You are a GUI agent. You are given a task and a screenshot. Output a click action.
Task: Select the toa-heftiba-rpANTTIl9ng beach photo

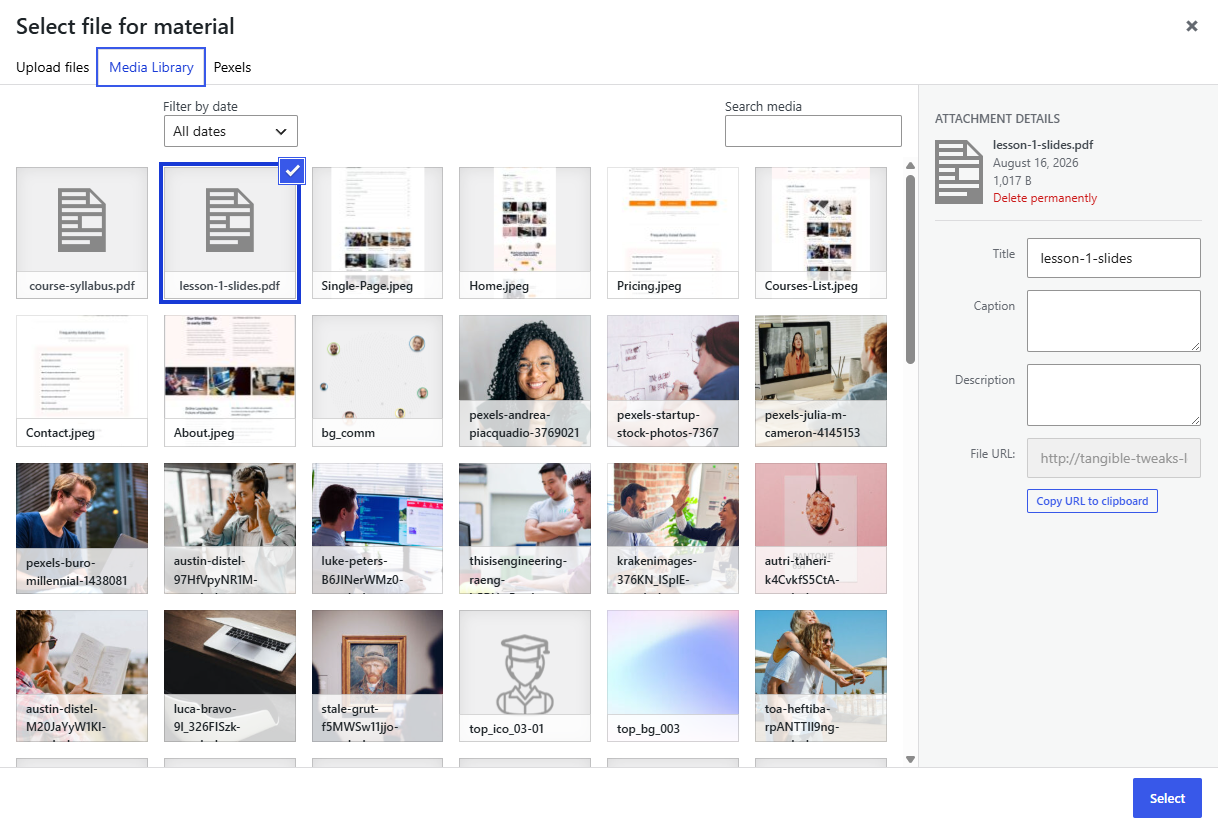point(821,676)
